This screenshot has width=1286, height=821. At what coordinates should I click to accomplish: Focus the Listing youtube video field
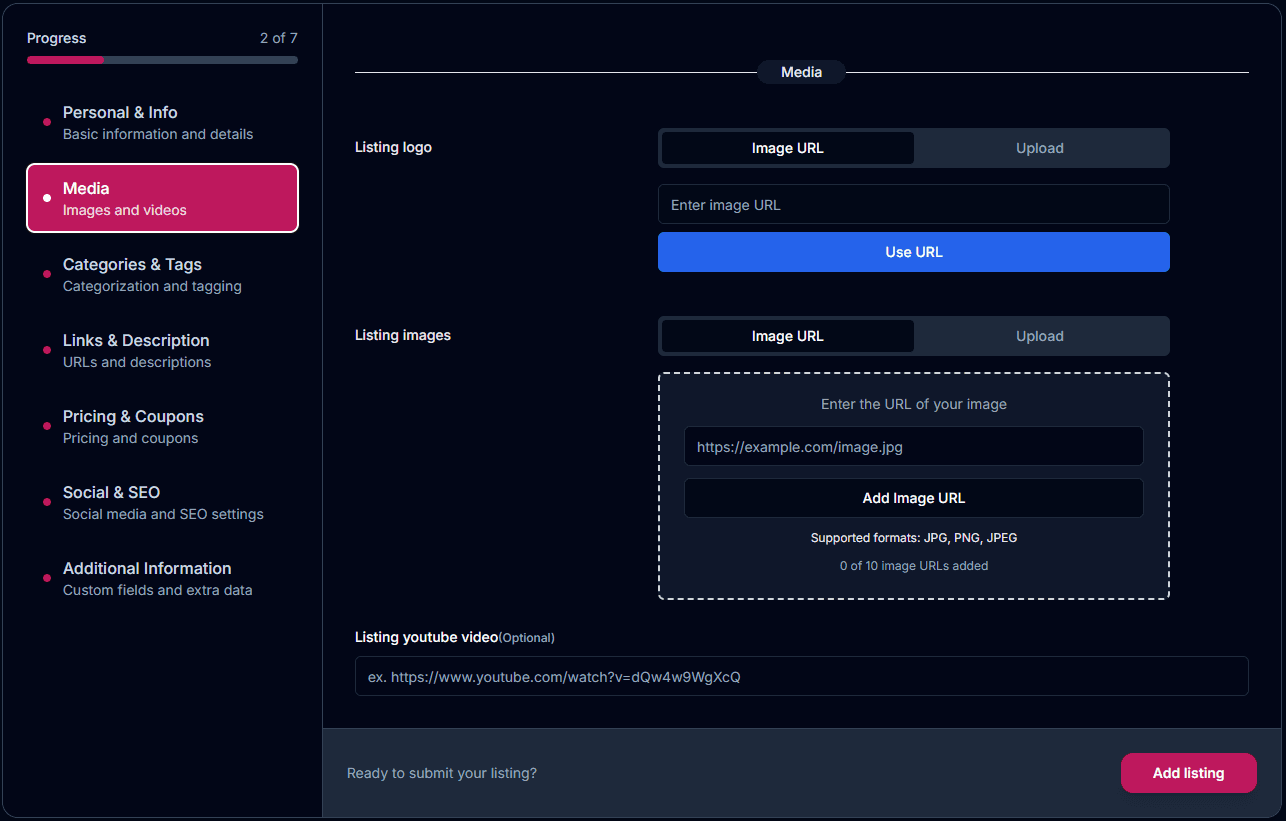[801, 677]
